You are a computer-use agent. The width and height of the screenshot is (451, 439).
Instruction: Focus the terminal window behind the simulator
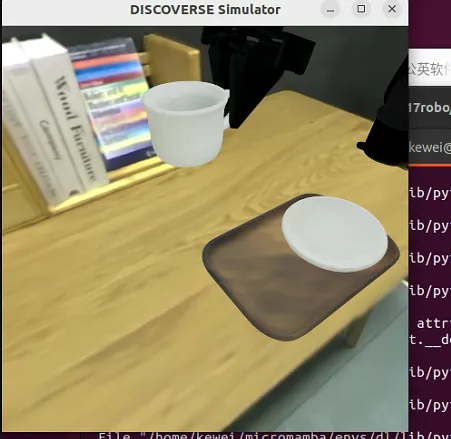[x=430, y=300]
